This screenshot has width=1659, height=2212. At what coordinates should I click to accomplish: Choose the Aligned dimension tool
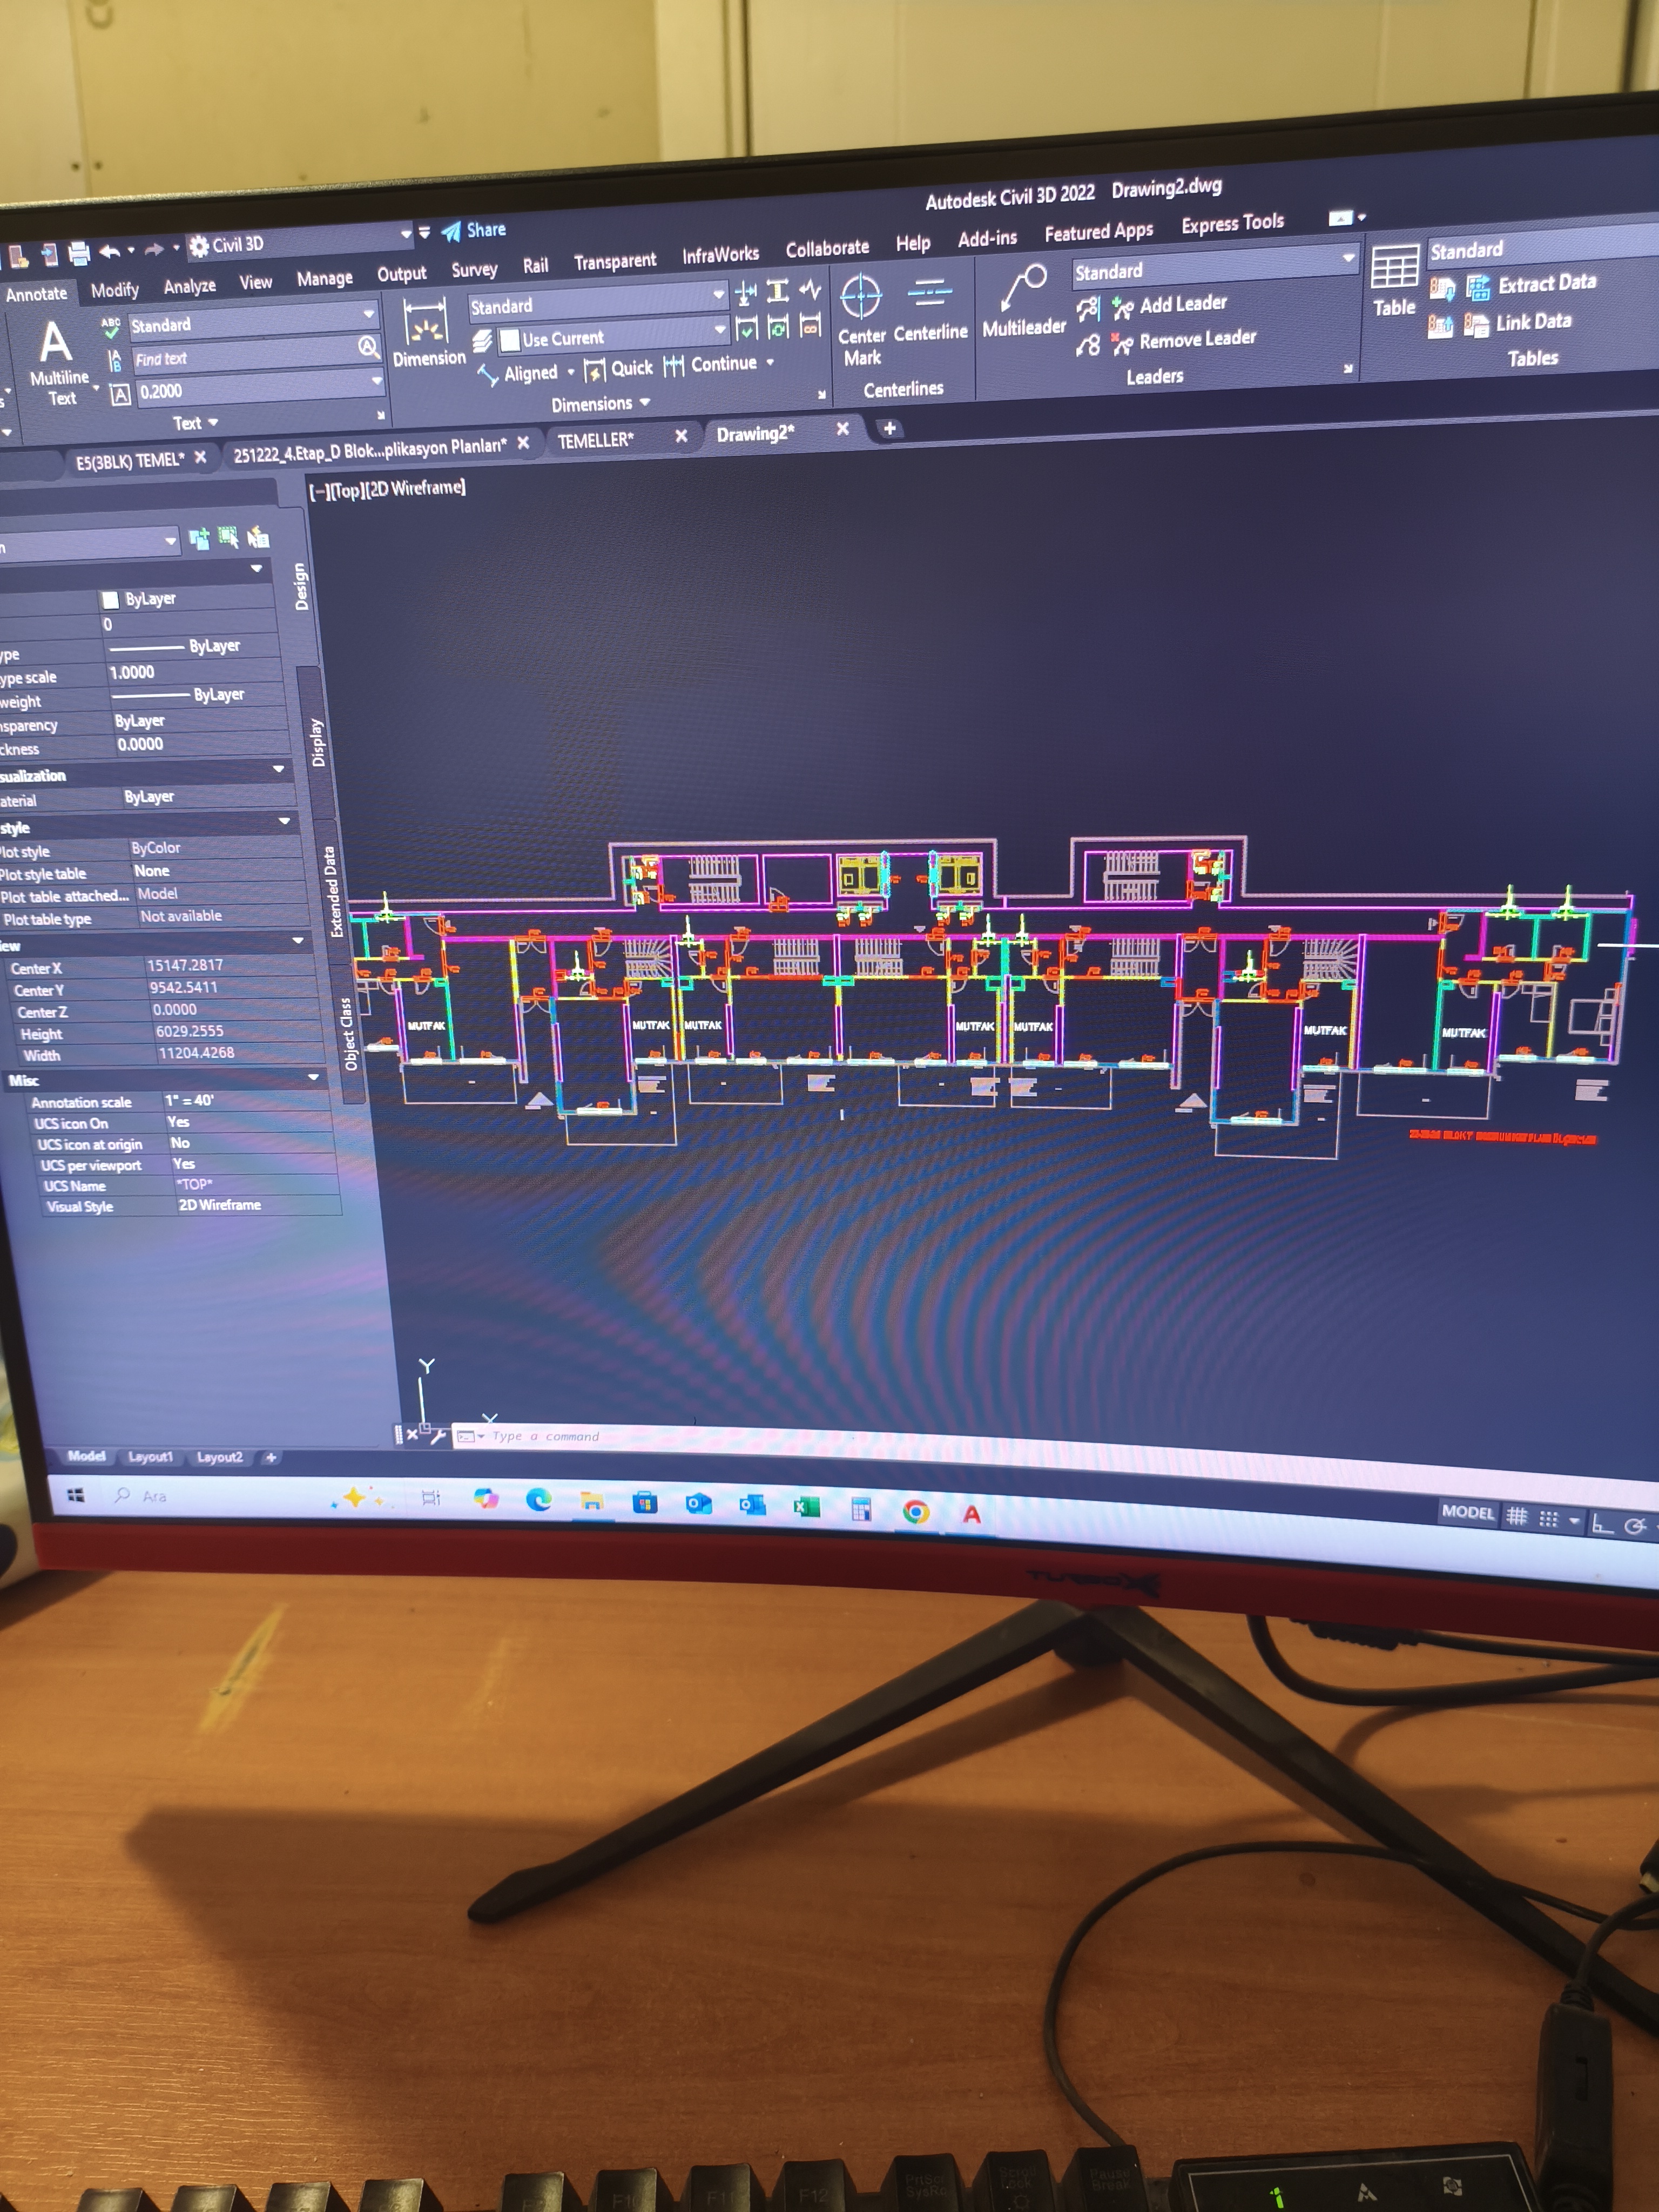pos(519,374)
